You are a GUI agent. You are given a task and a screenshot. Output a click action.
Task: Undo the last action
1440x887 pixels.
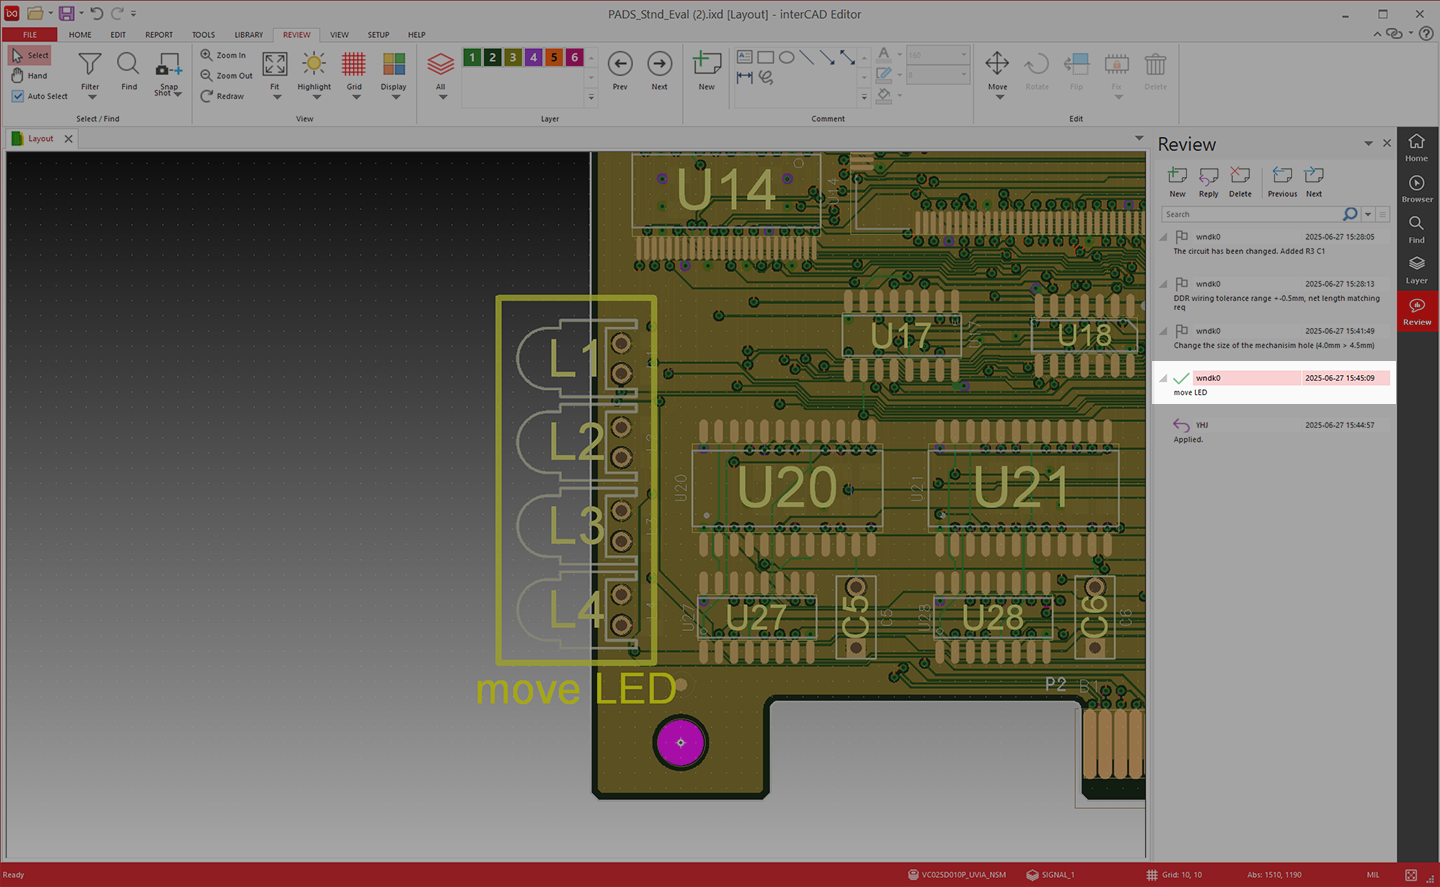96,14
